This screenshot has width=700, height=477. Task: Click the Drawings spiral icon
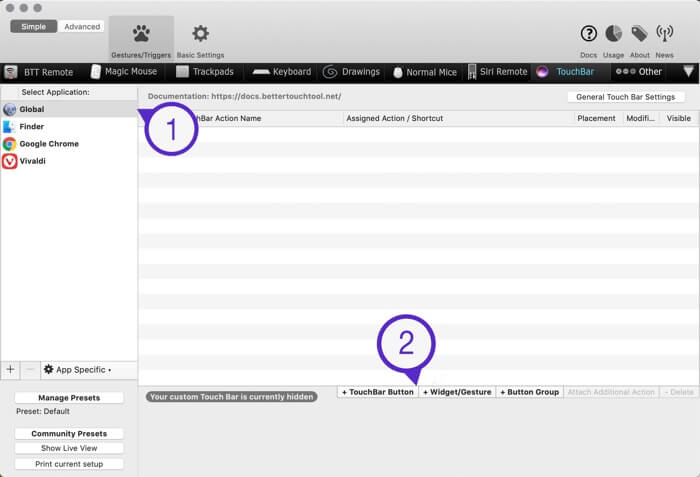click(330, 72)
